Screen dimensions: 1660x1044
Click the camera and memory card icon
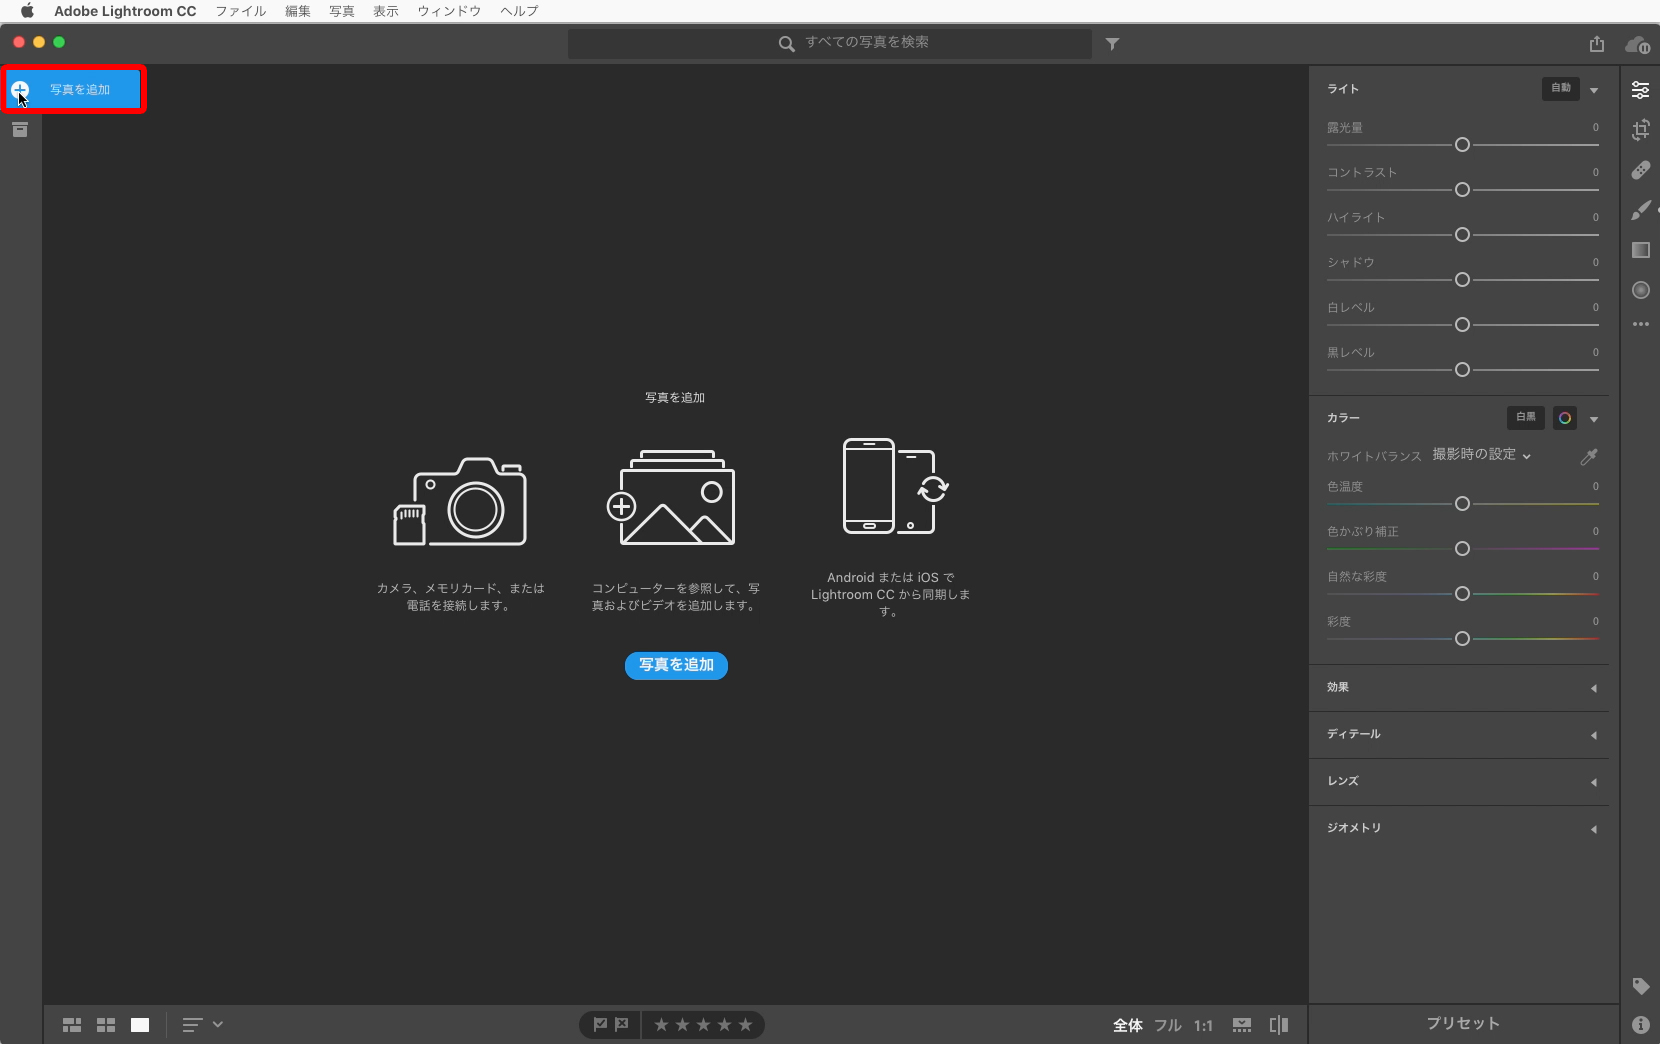tap(460, 501)
